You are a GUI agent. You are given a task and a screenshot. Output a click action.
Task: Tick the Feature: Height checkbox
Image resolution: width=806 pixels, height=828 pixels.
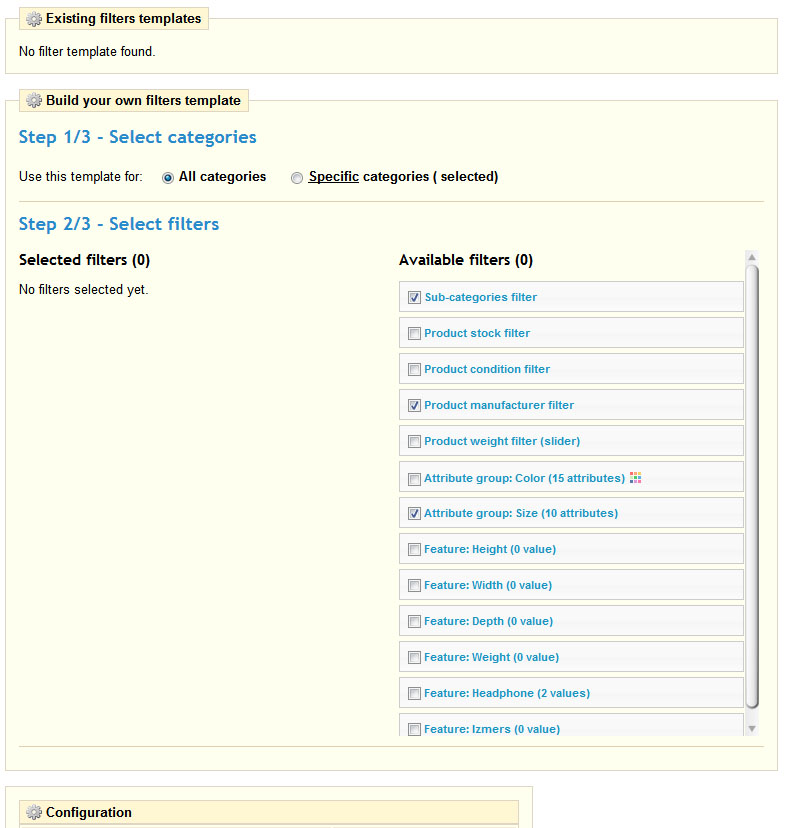click(414, 550)
